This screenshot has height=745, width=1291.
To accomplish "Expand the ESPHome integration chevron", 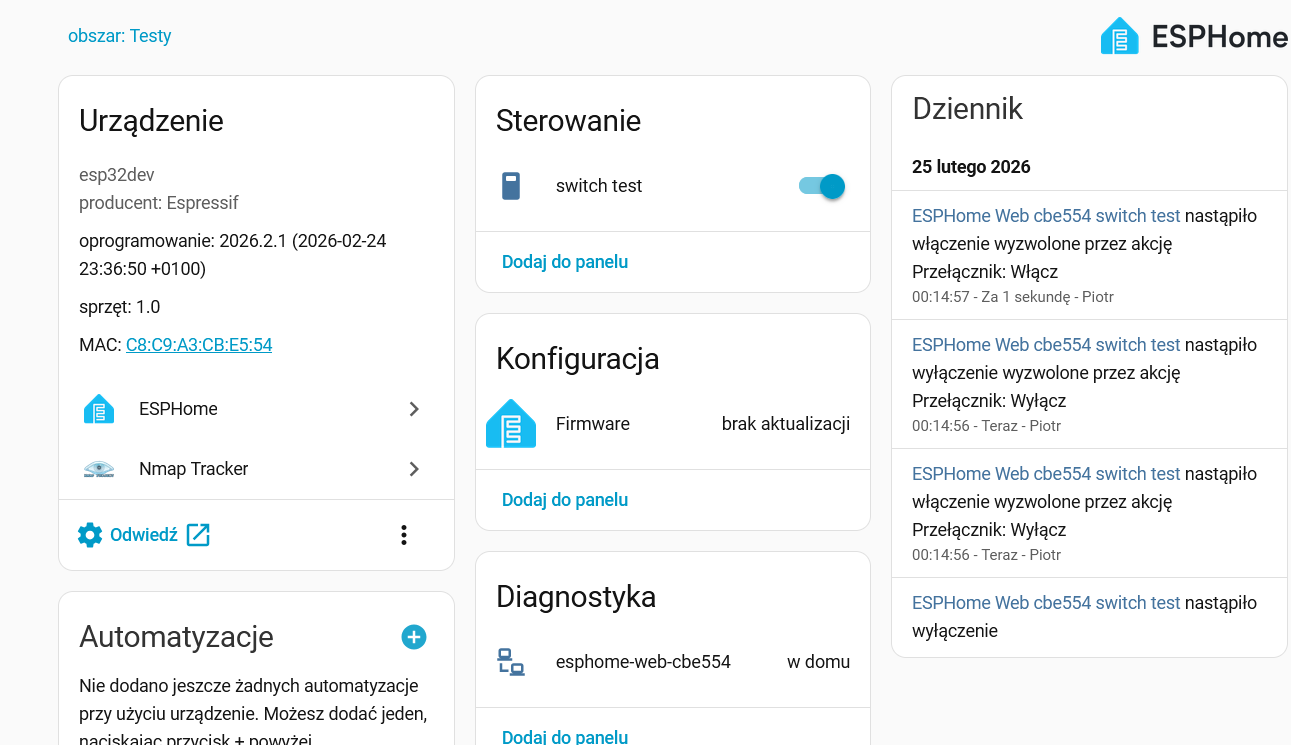I will (x=414, y=409).
